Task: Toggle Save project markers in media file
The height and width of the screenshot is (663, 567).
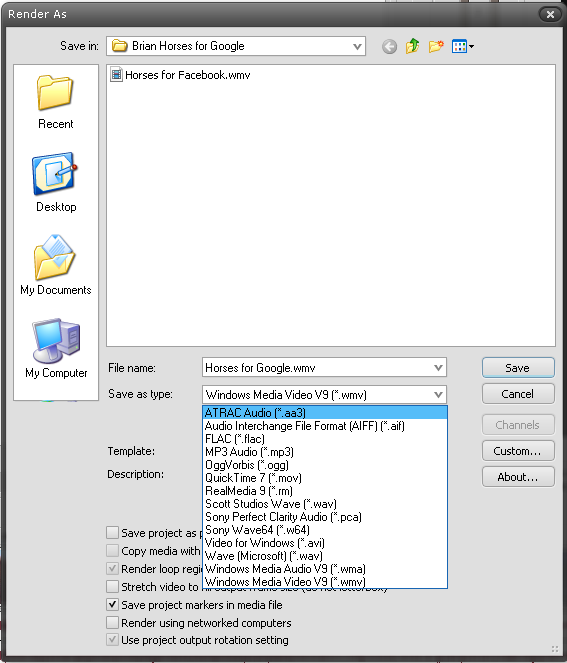Action: click(112, 605)
